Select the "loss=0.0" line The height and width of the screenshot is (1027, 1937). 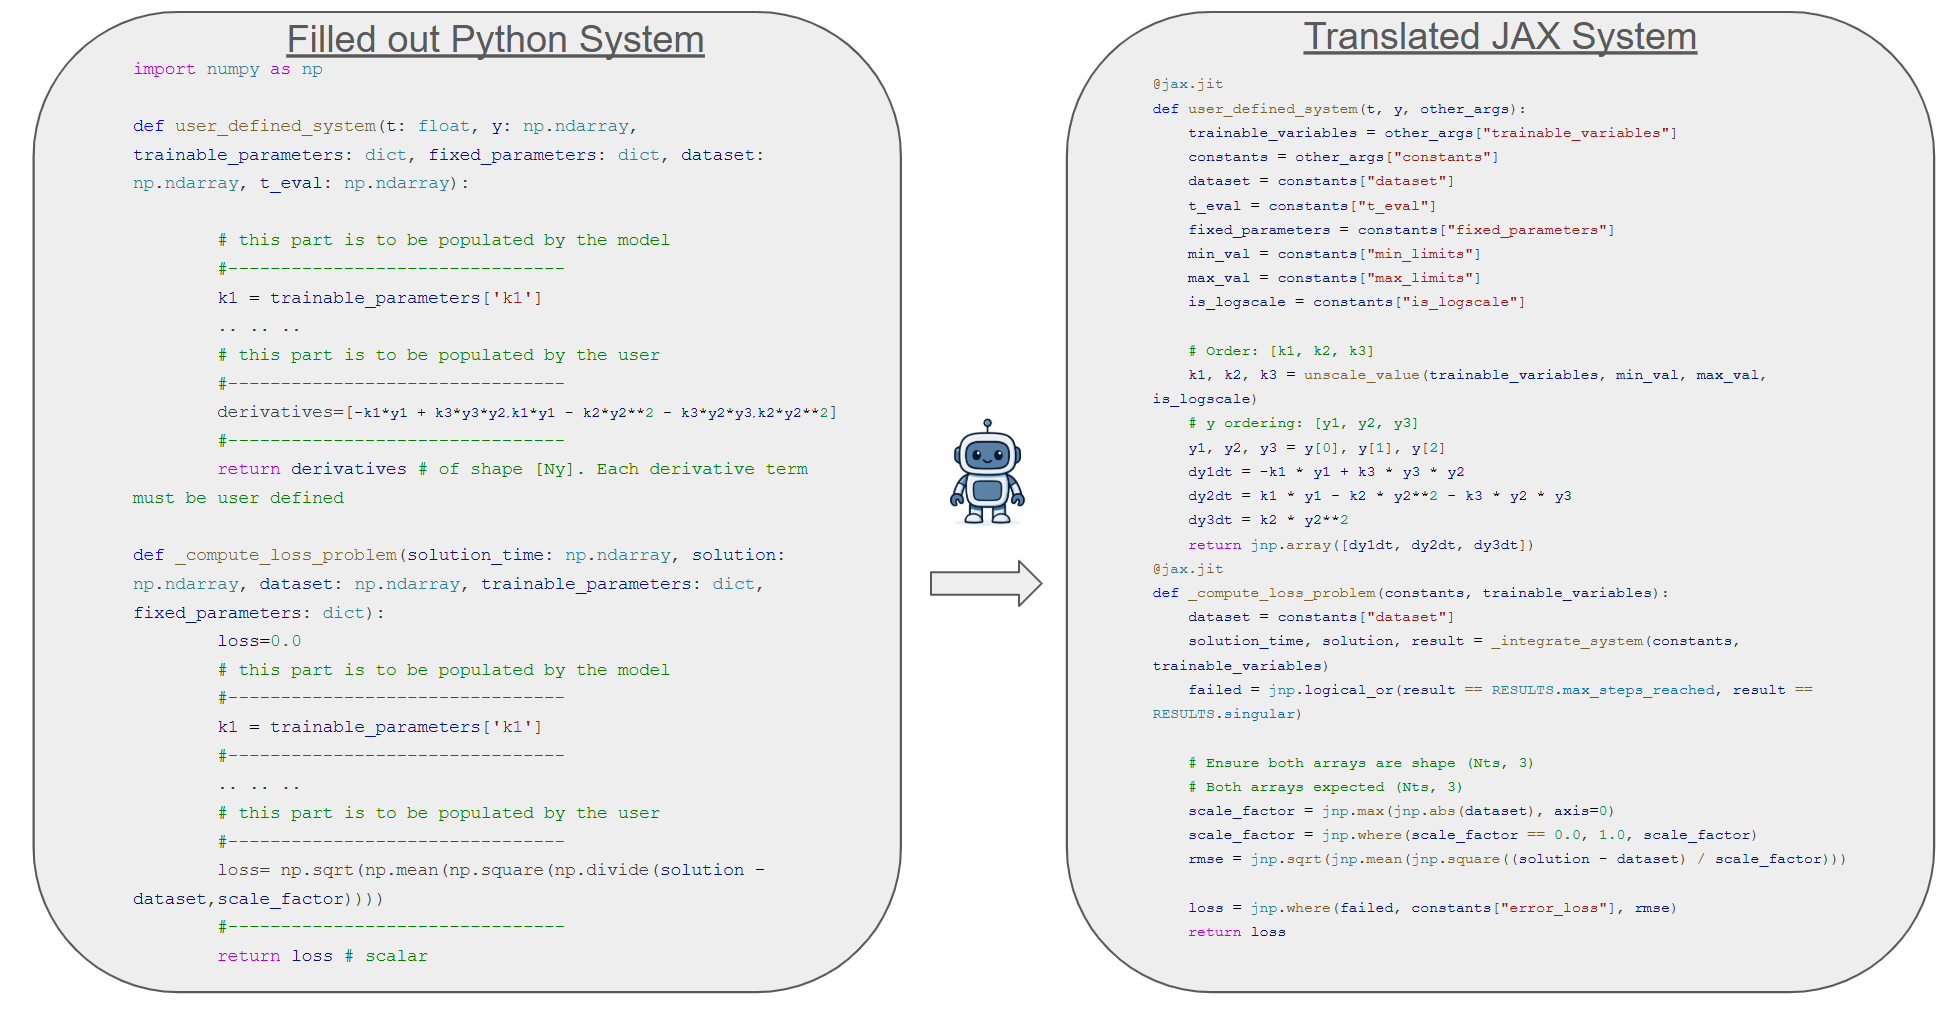coord(259,641)
